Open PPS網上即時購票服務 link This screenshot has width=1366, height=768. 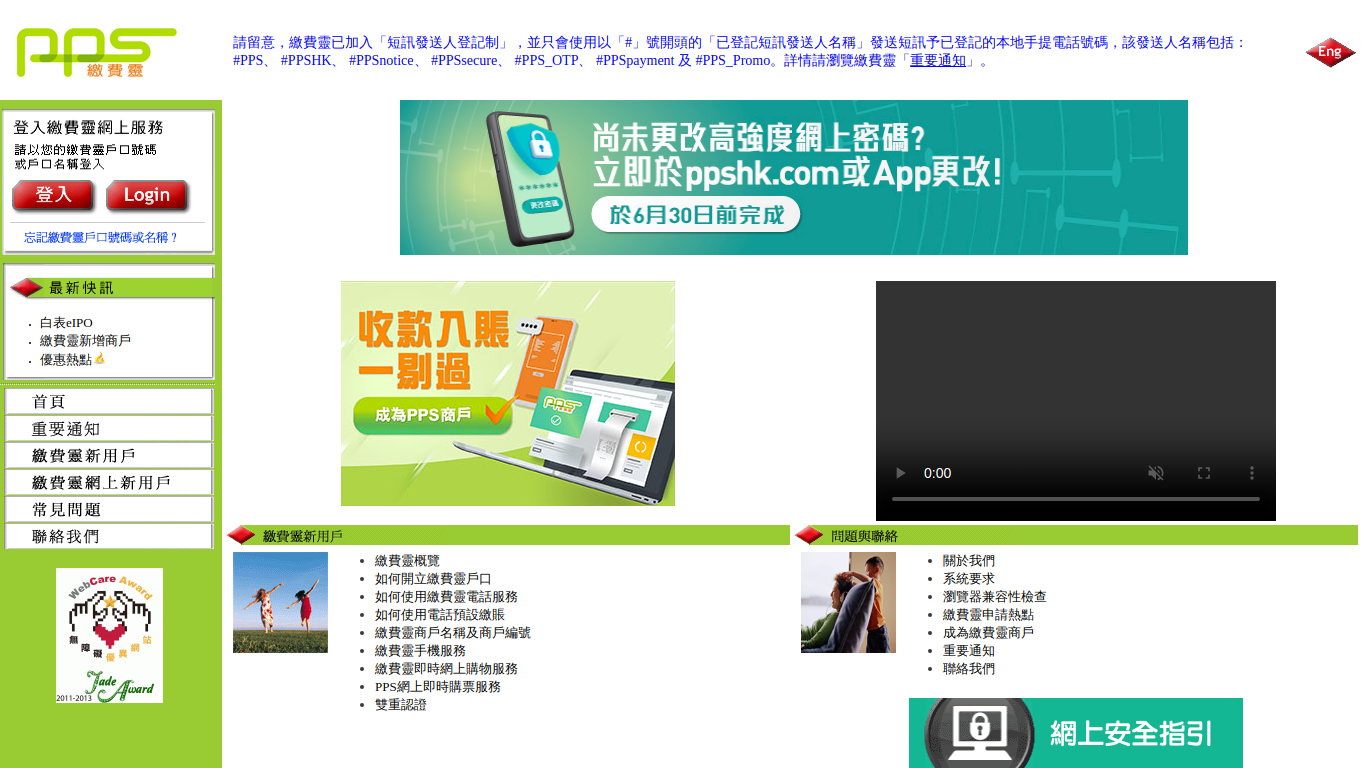pyautogui.click(x=438, y=687)
